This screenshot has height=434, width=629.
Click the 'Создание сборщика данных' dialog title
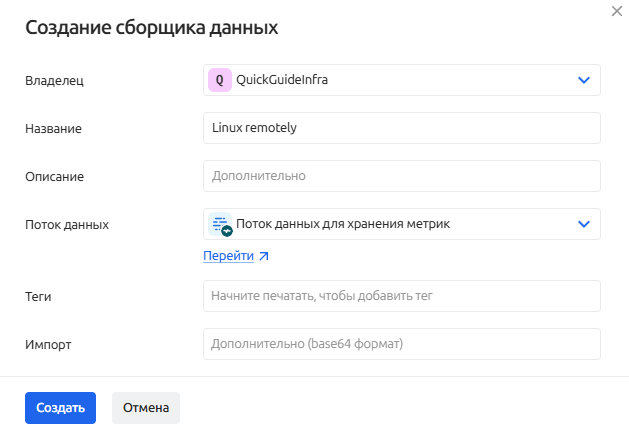point(151,28)
